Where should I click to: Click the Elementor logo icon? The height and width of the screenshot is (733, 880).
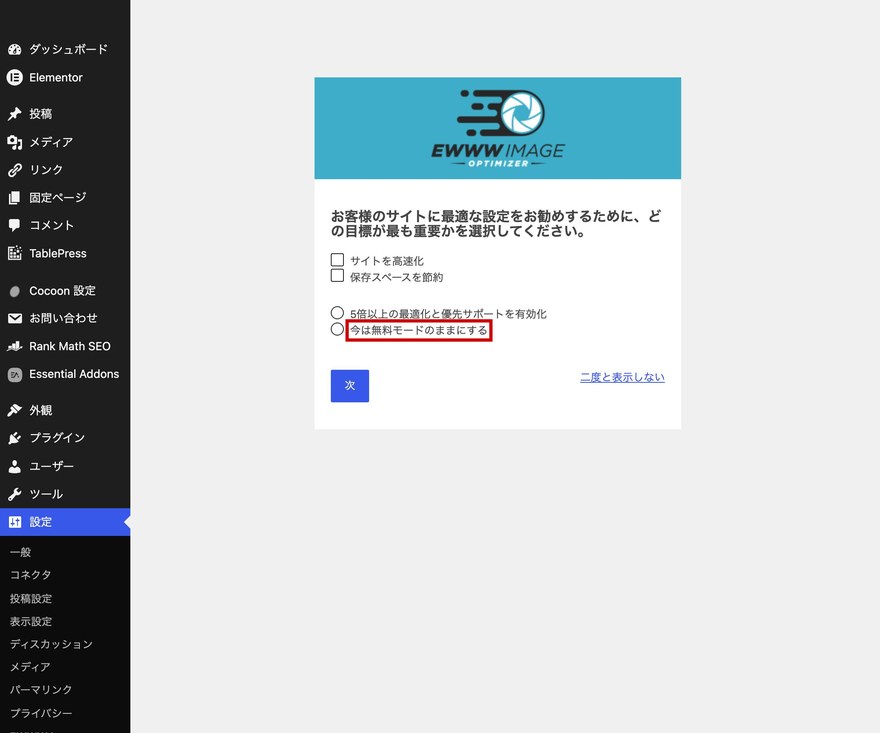(15, 77)
